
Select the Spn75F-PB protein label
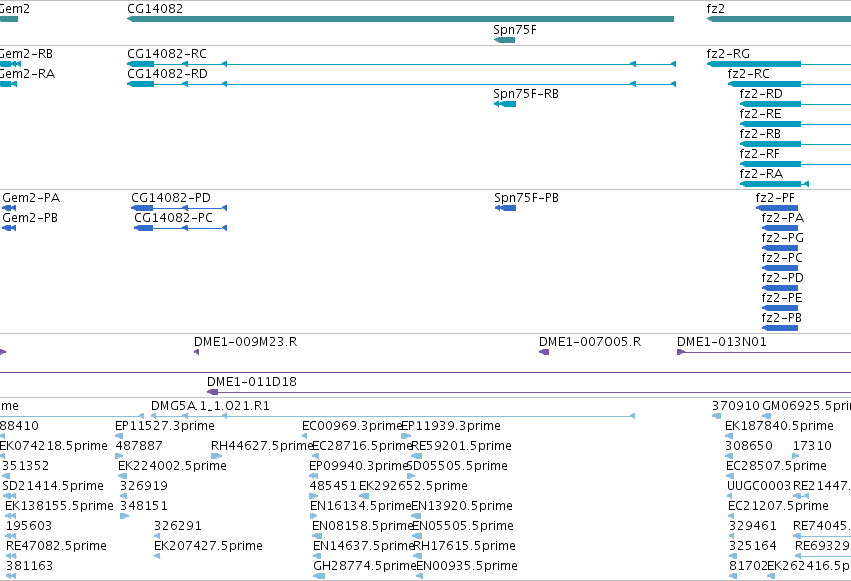[x=526, y=198]
